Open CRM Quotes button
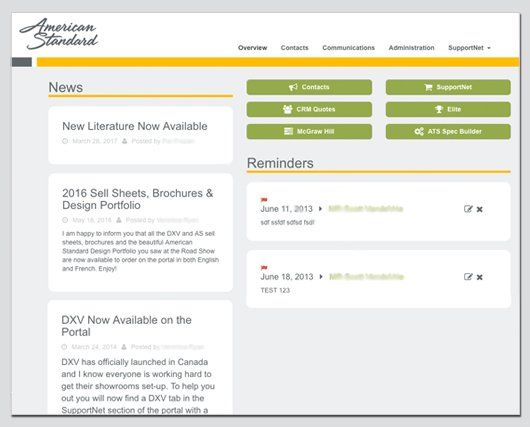The image size is (530, 427). [x=309, y=109]
